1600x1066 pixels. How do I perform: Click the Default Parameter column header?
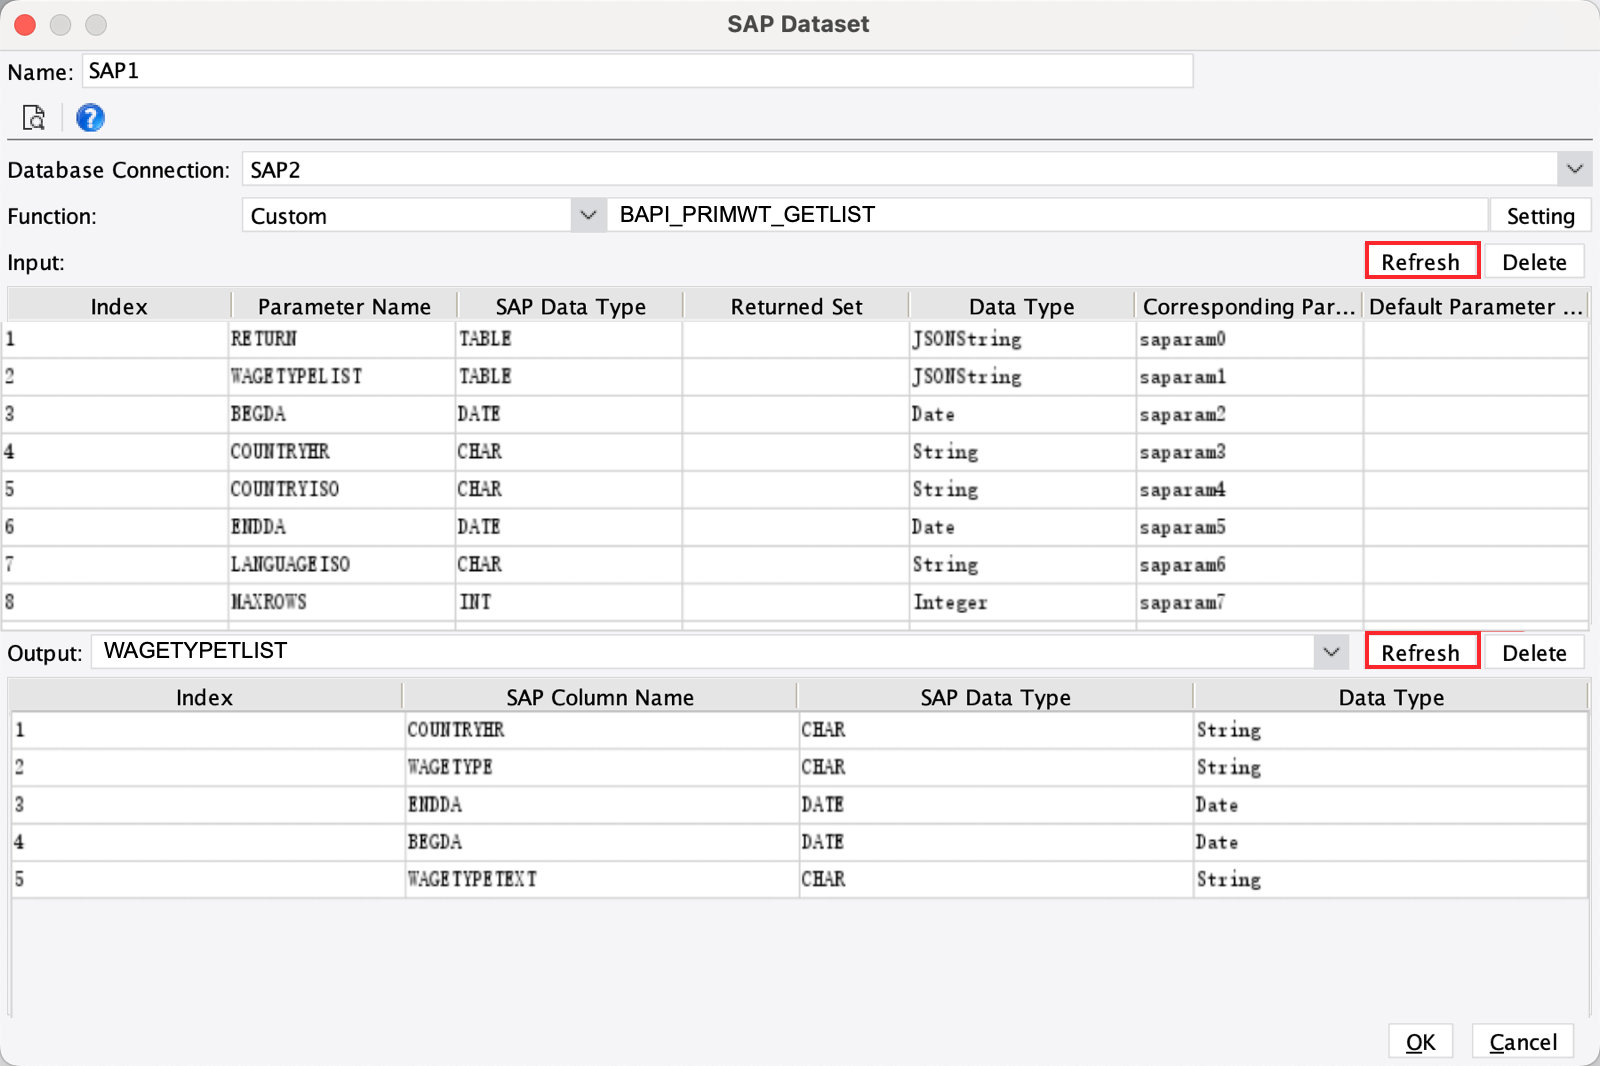point(1475,306)
